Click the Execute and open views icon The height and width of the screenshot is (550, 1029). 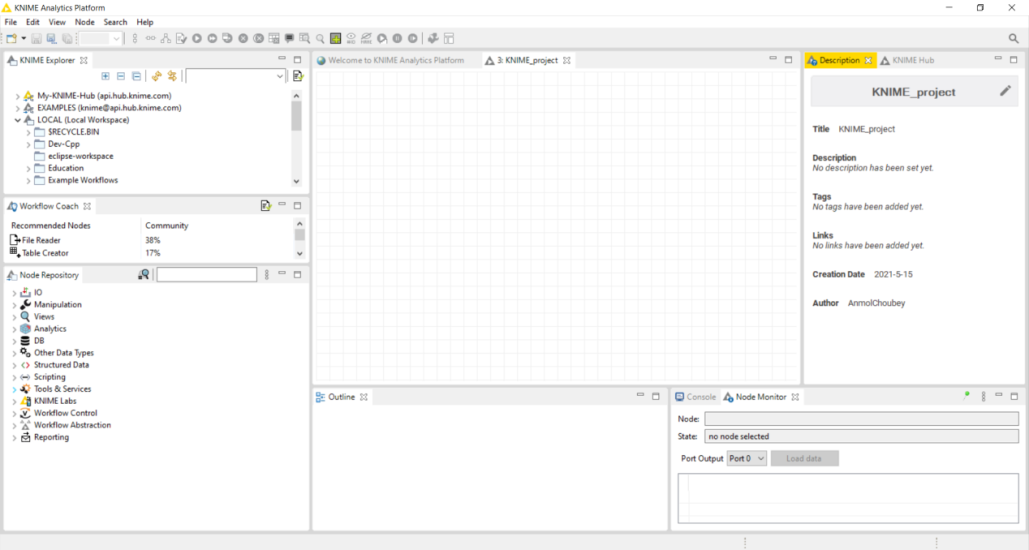click(x=227, y=39)
